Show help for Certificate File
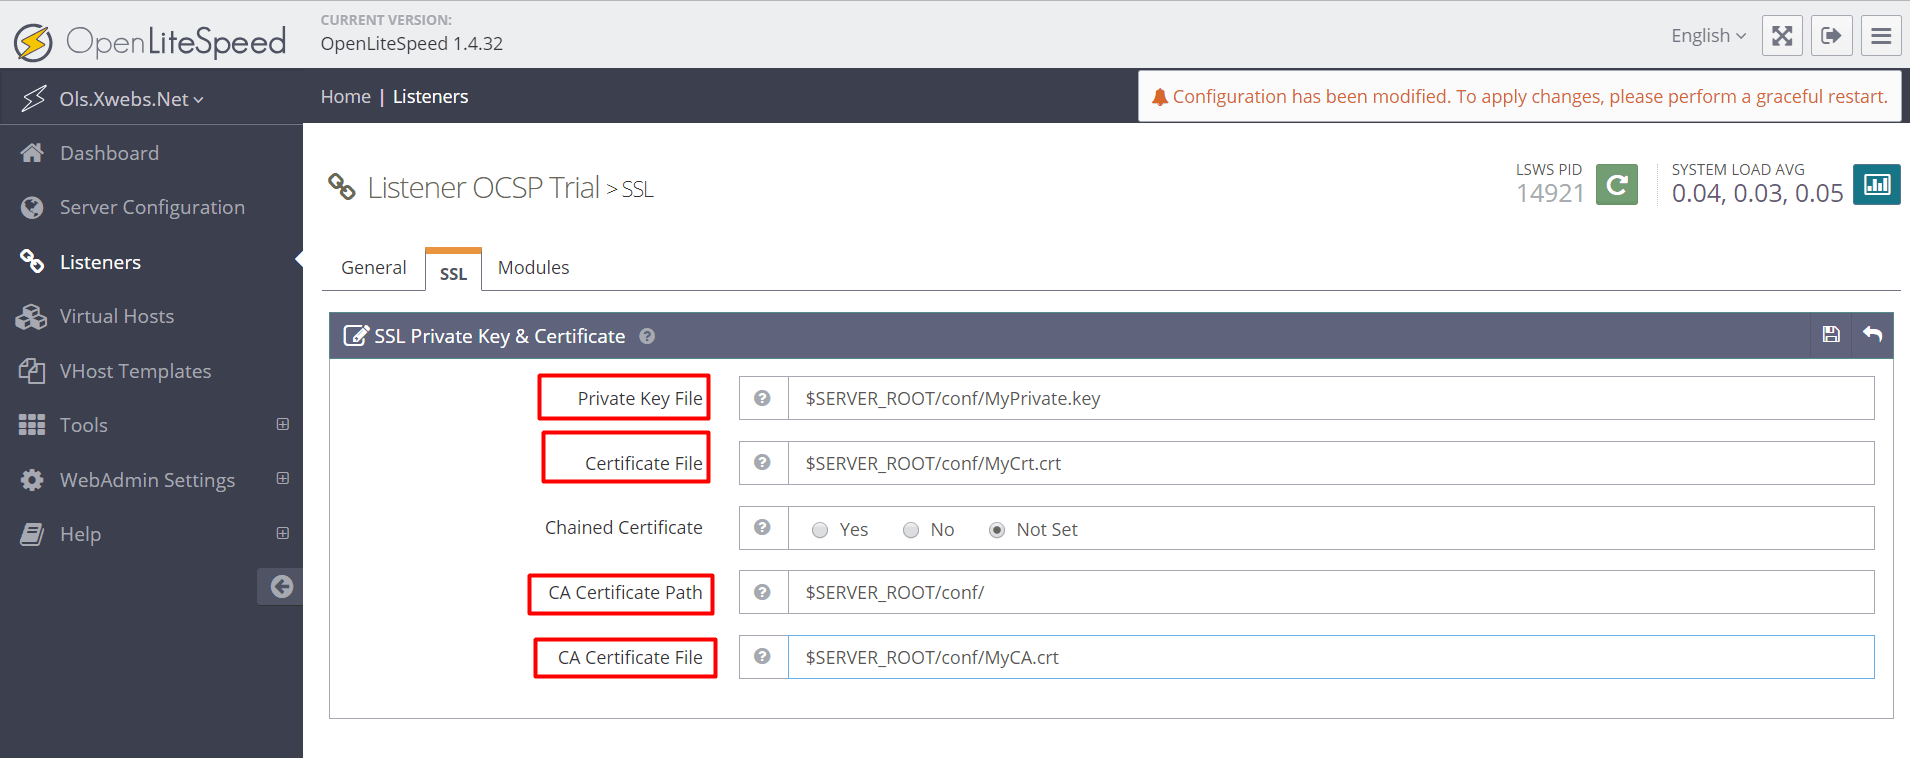 pyautogui.click(x=763, y=463)
